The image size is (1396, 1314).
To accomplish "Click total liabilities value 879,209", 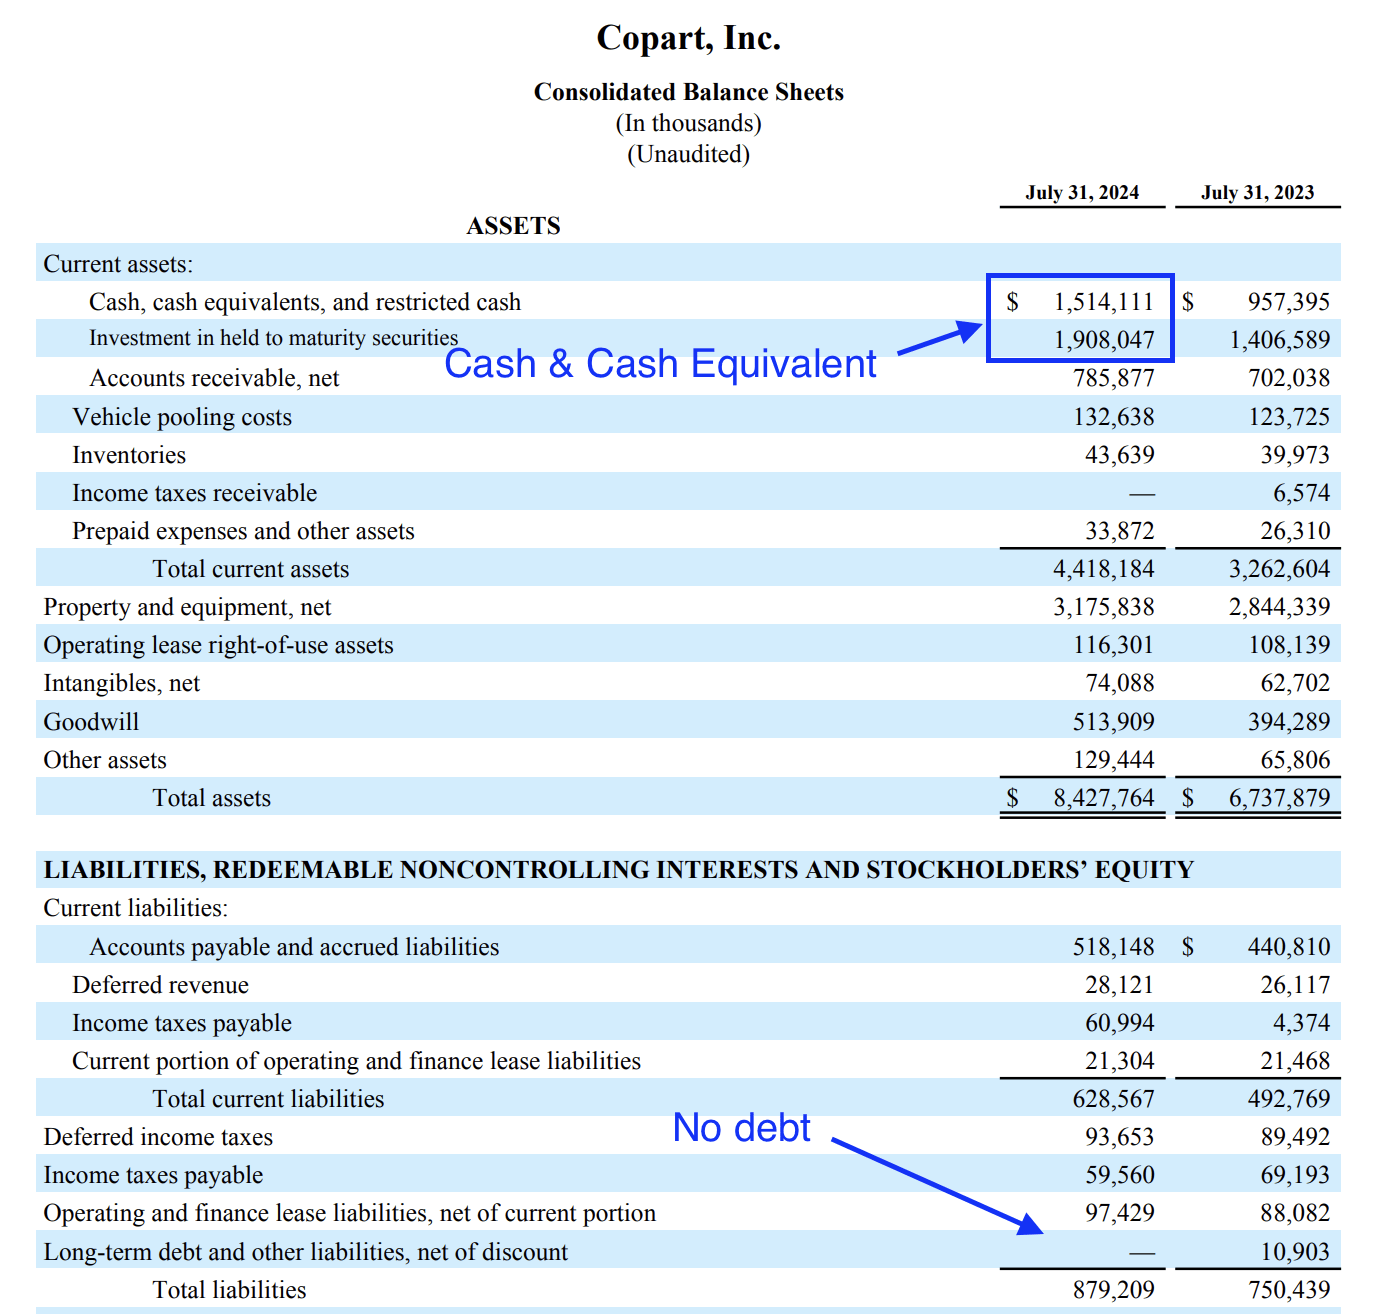I will 1114,1290.
